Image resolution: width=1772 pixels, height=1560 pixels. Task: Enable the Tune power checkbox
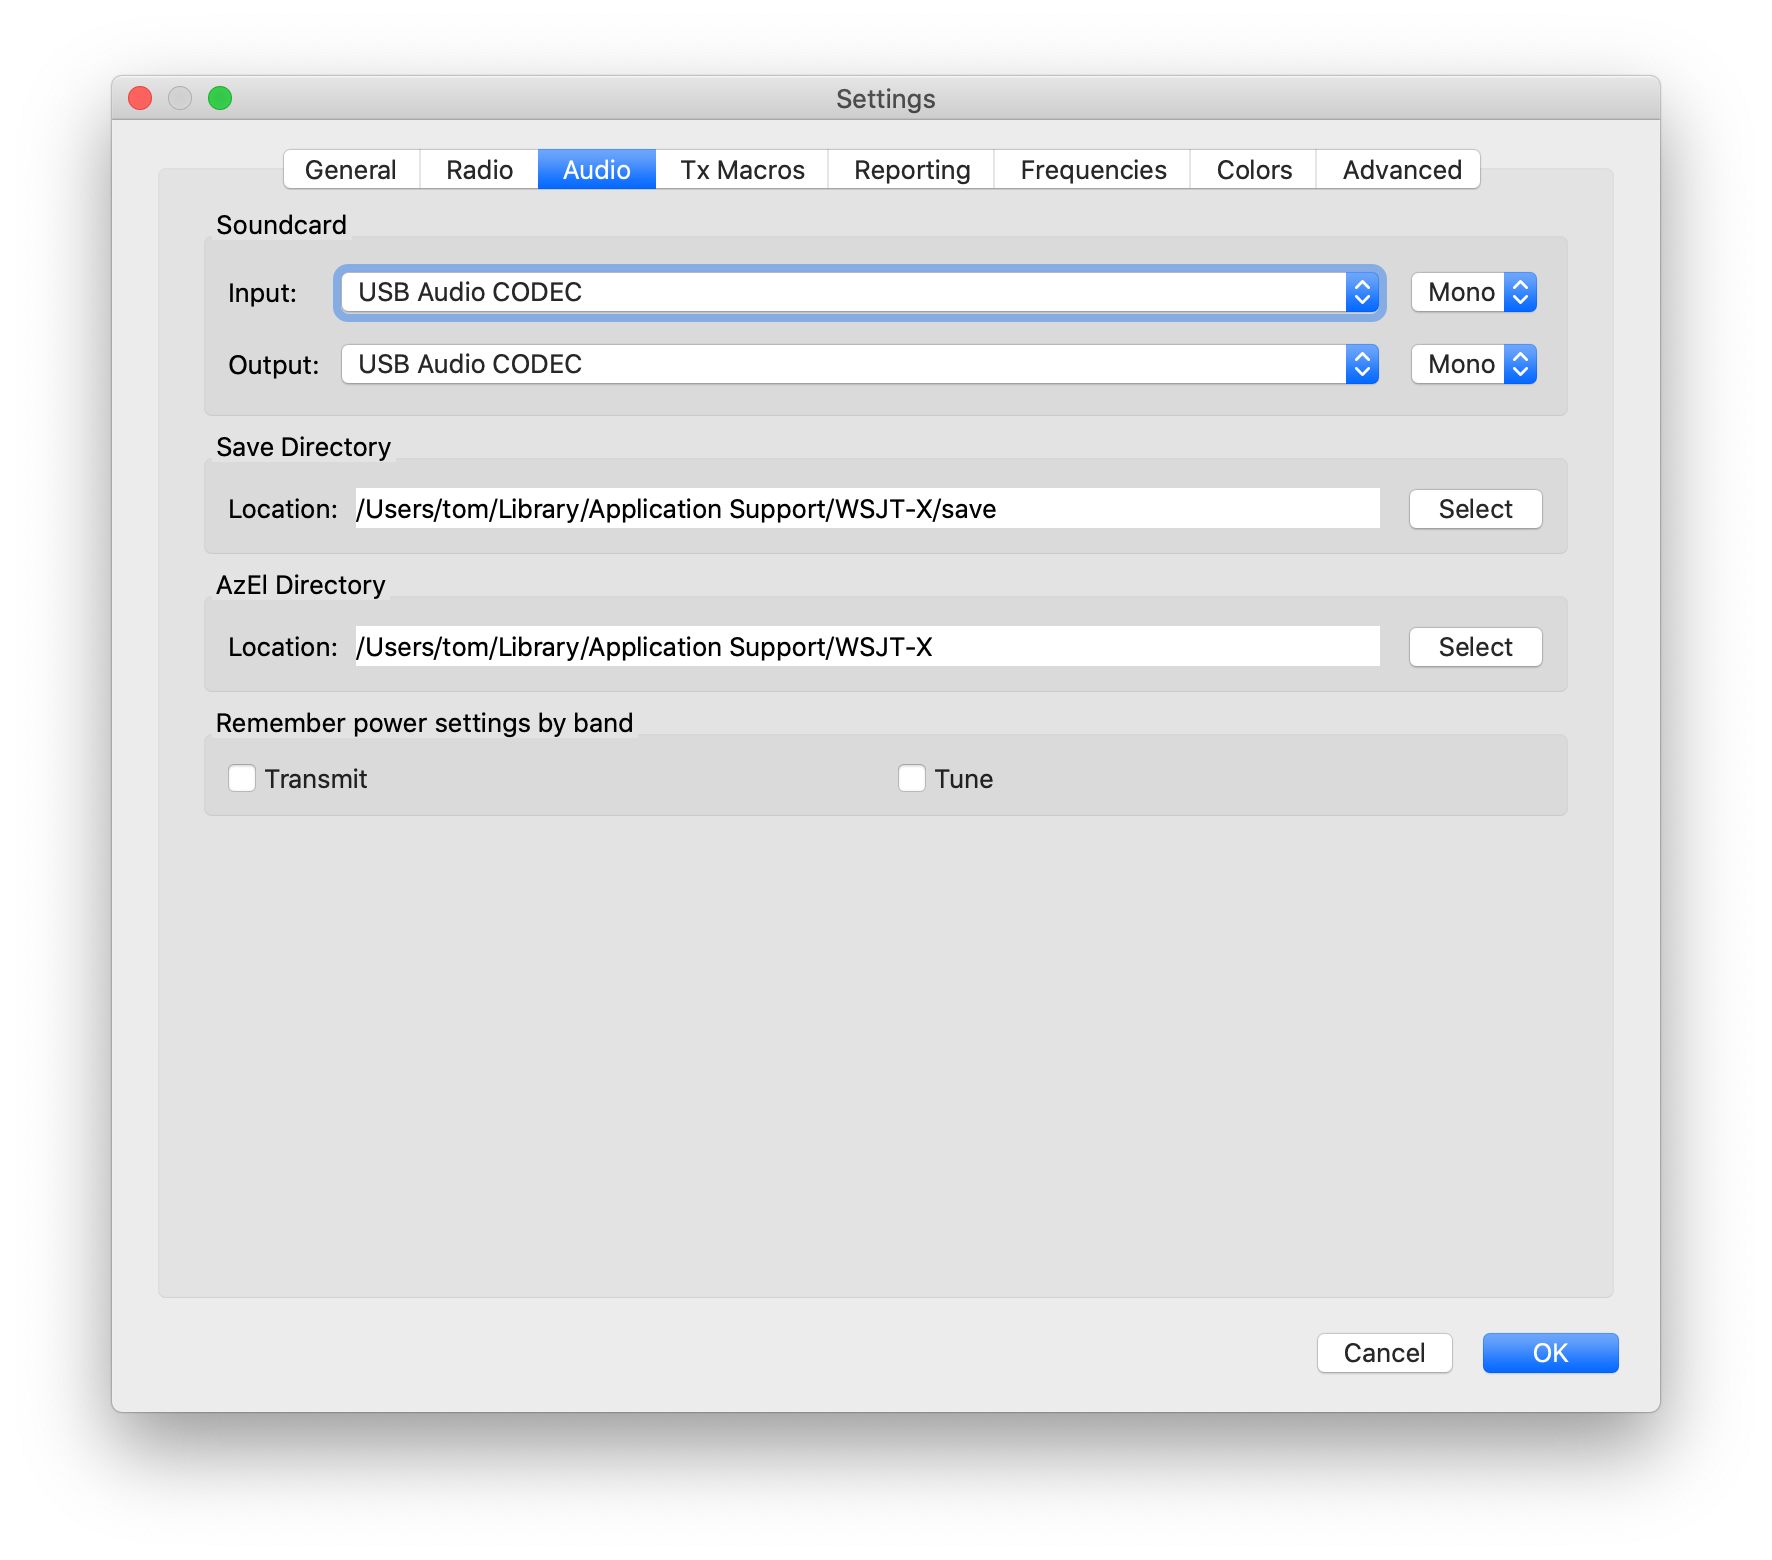[912, 778]
